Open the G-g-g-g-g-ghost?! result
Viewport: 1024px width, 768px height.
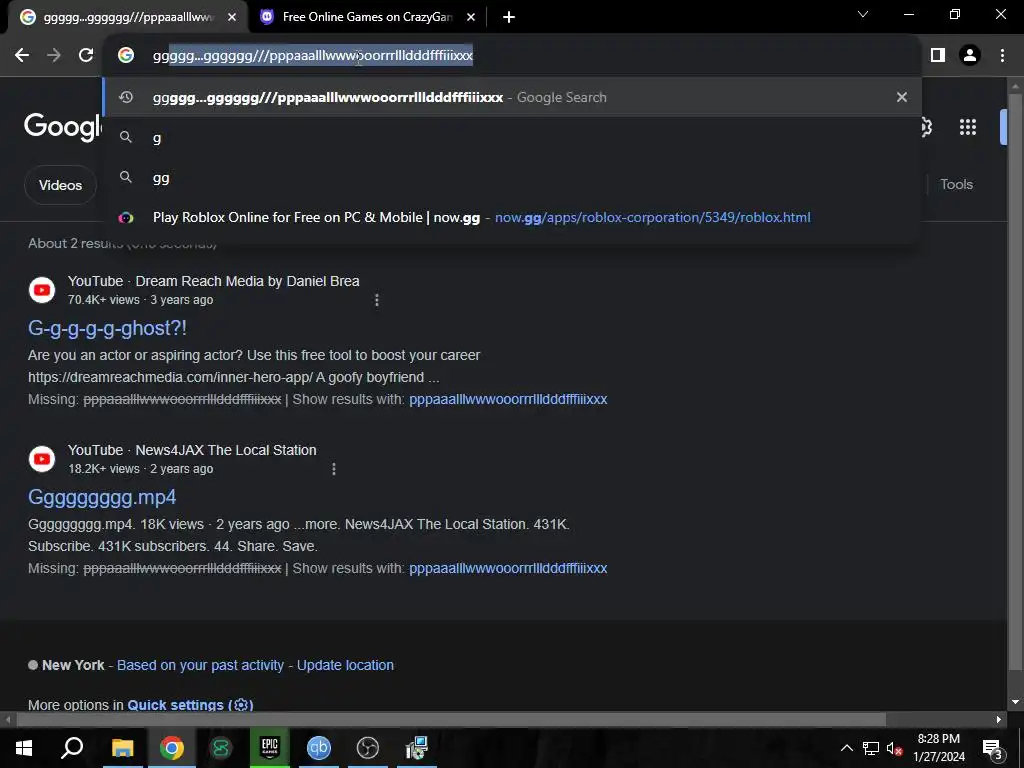point(107,328)
